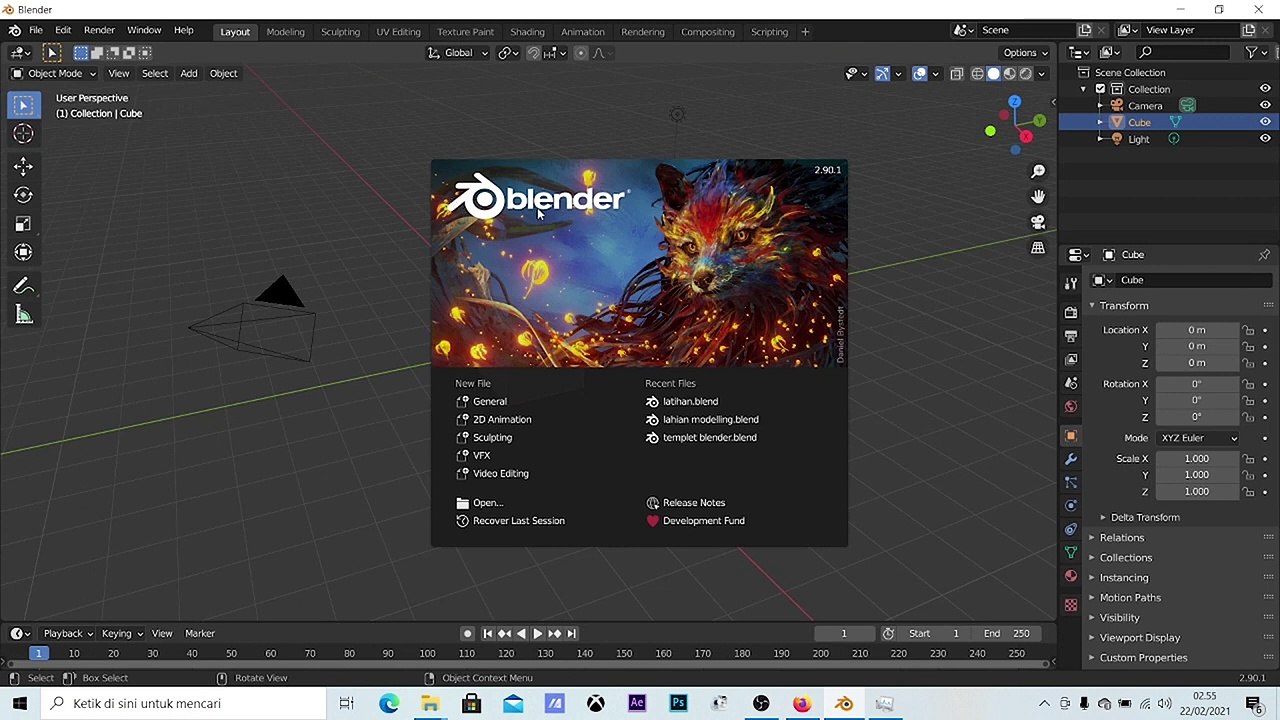Click the zoom magnifier viewport icon
Screen dimensions: 1280x720
[x=1038, y=171]
